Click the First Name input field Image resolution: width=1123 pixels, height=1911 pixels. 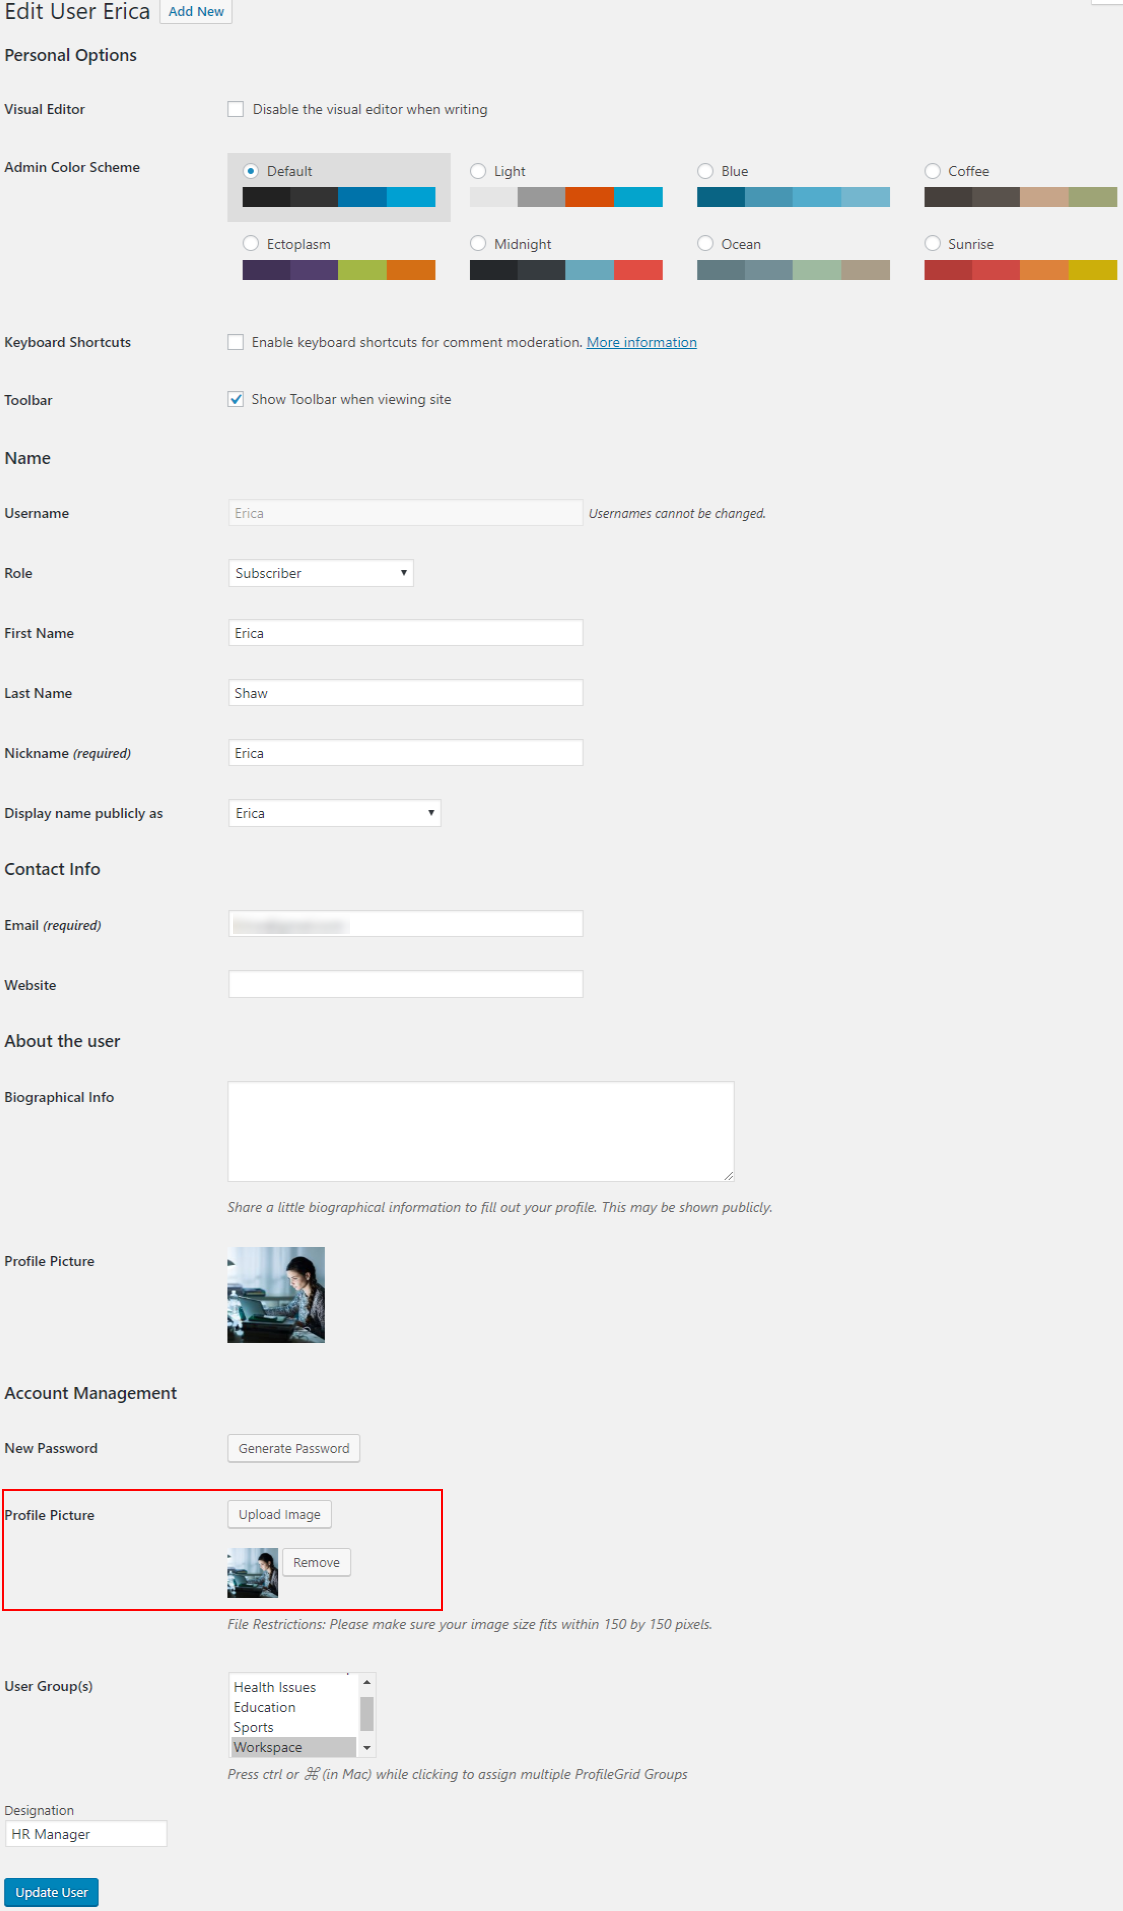click(405, 633)
